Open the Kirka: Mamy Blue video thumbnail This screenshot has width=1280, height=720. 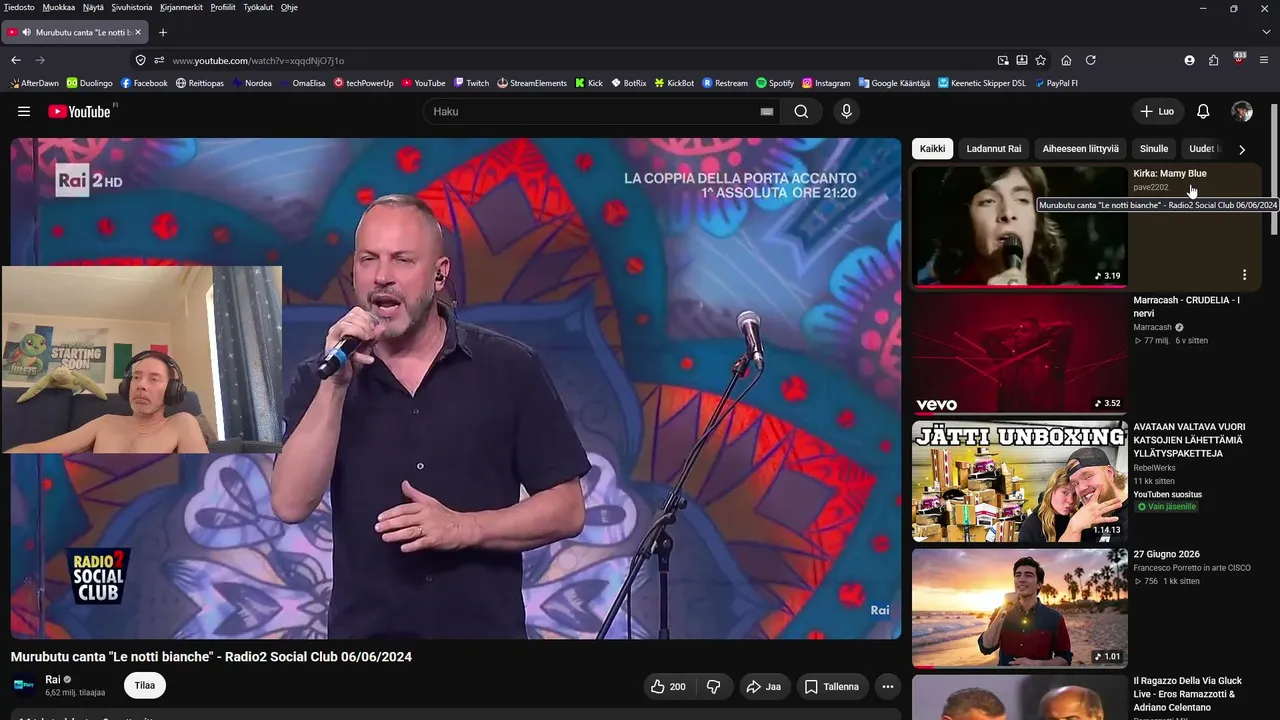click(1019, 226)
